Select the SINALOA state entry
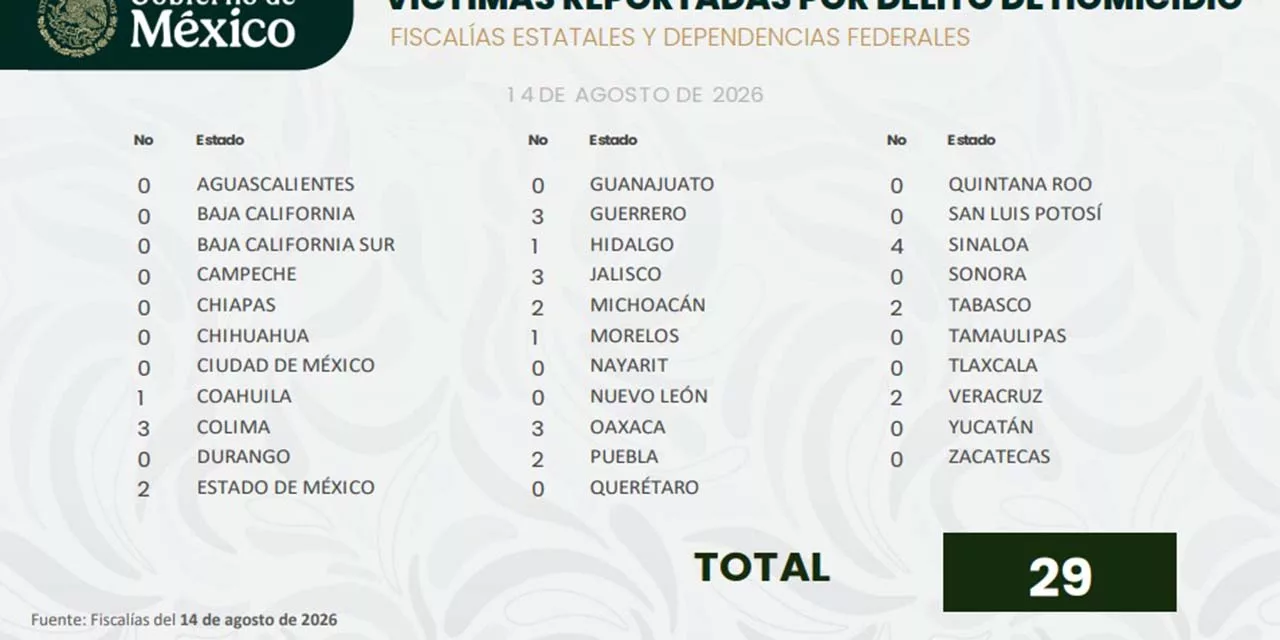This screenshot has height=640, width=1280. 988,244
